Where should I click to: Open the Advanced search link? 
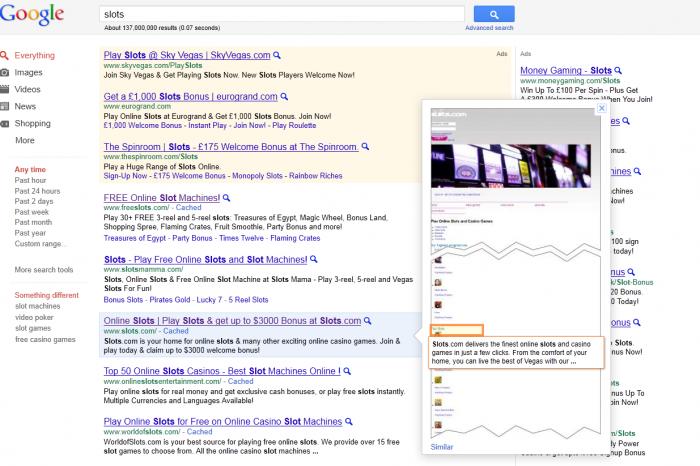[x=489, y=28]
